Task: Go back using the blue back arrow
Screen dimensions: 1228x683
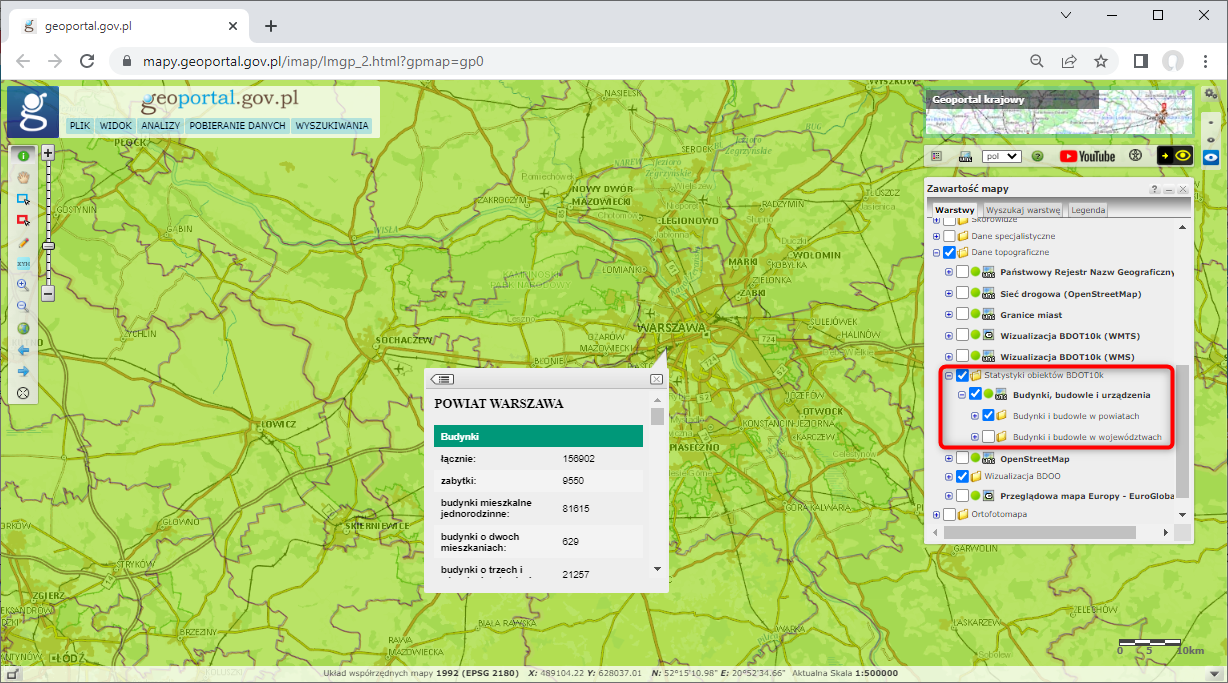Action: 22,349
